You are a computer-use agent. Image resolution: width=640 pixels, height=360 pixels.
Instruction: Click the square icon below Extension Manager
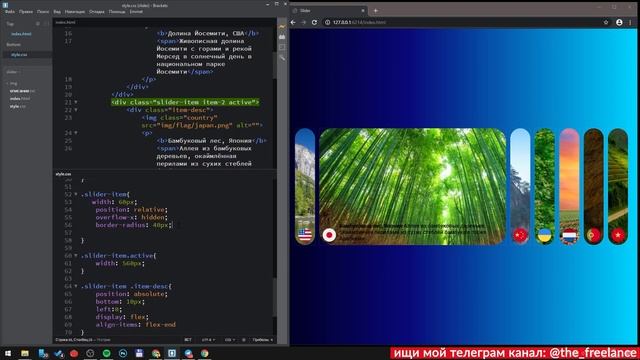[x=282, y=47]
